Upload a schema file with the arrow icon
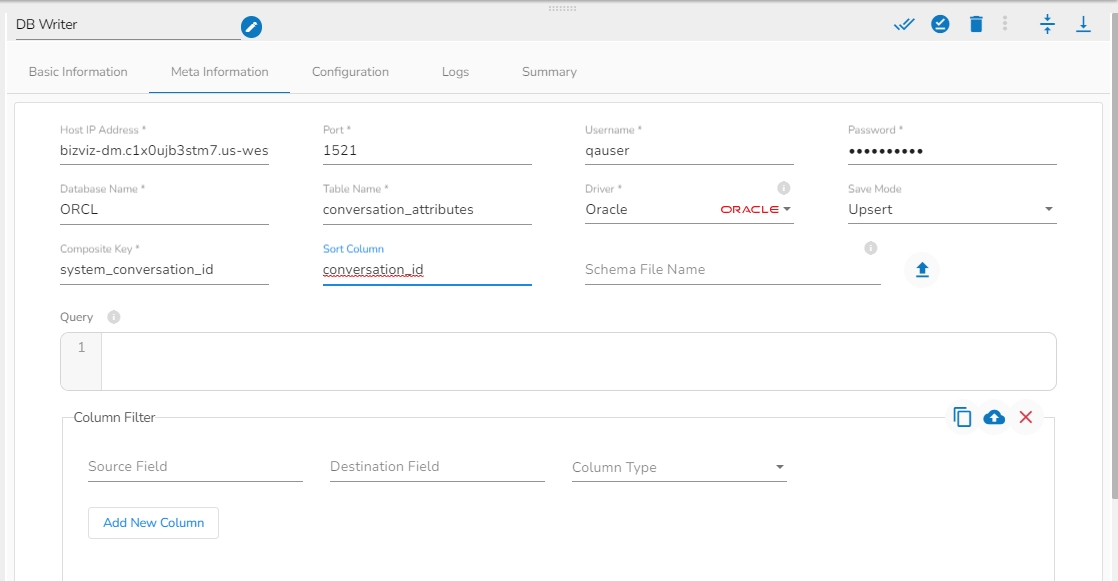 922,270
